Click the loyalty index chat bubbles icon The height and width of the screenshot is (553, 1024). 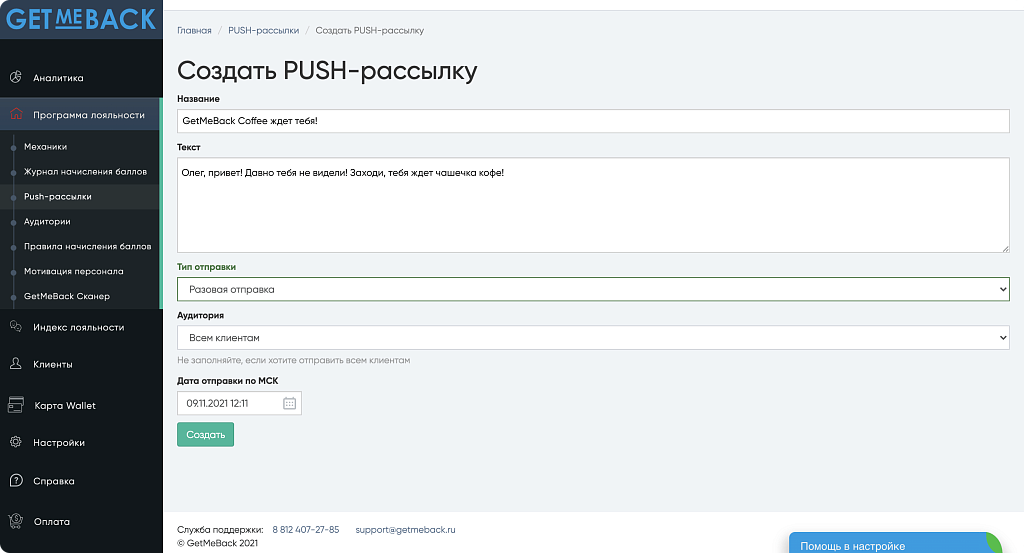click(x=16, y=327)
